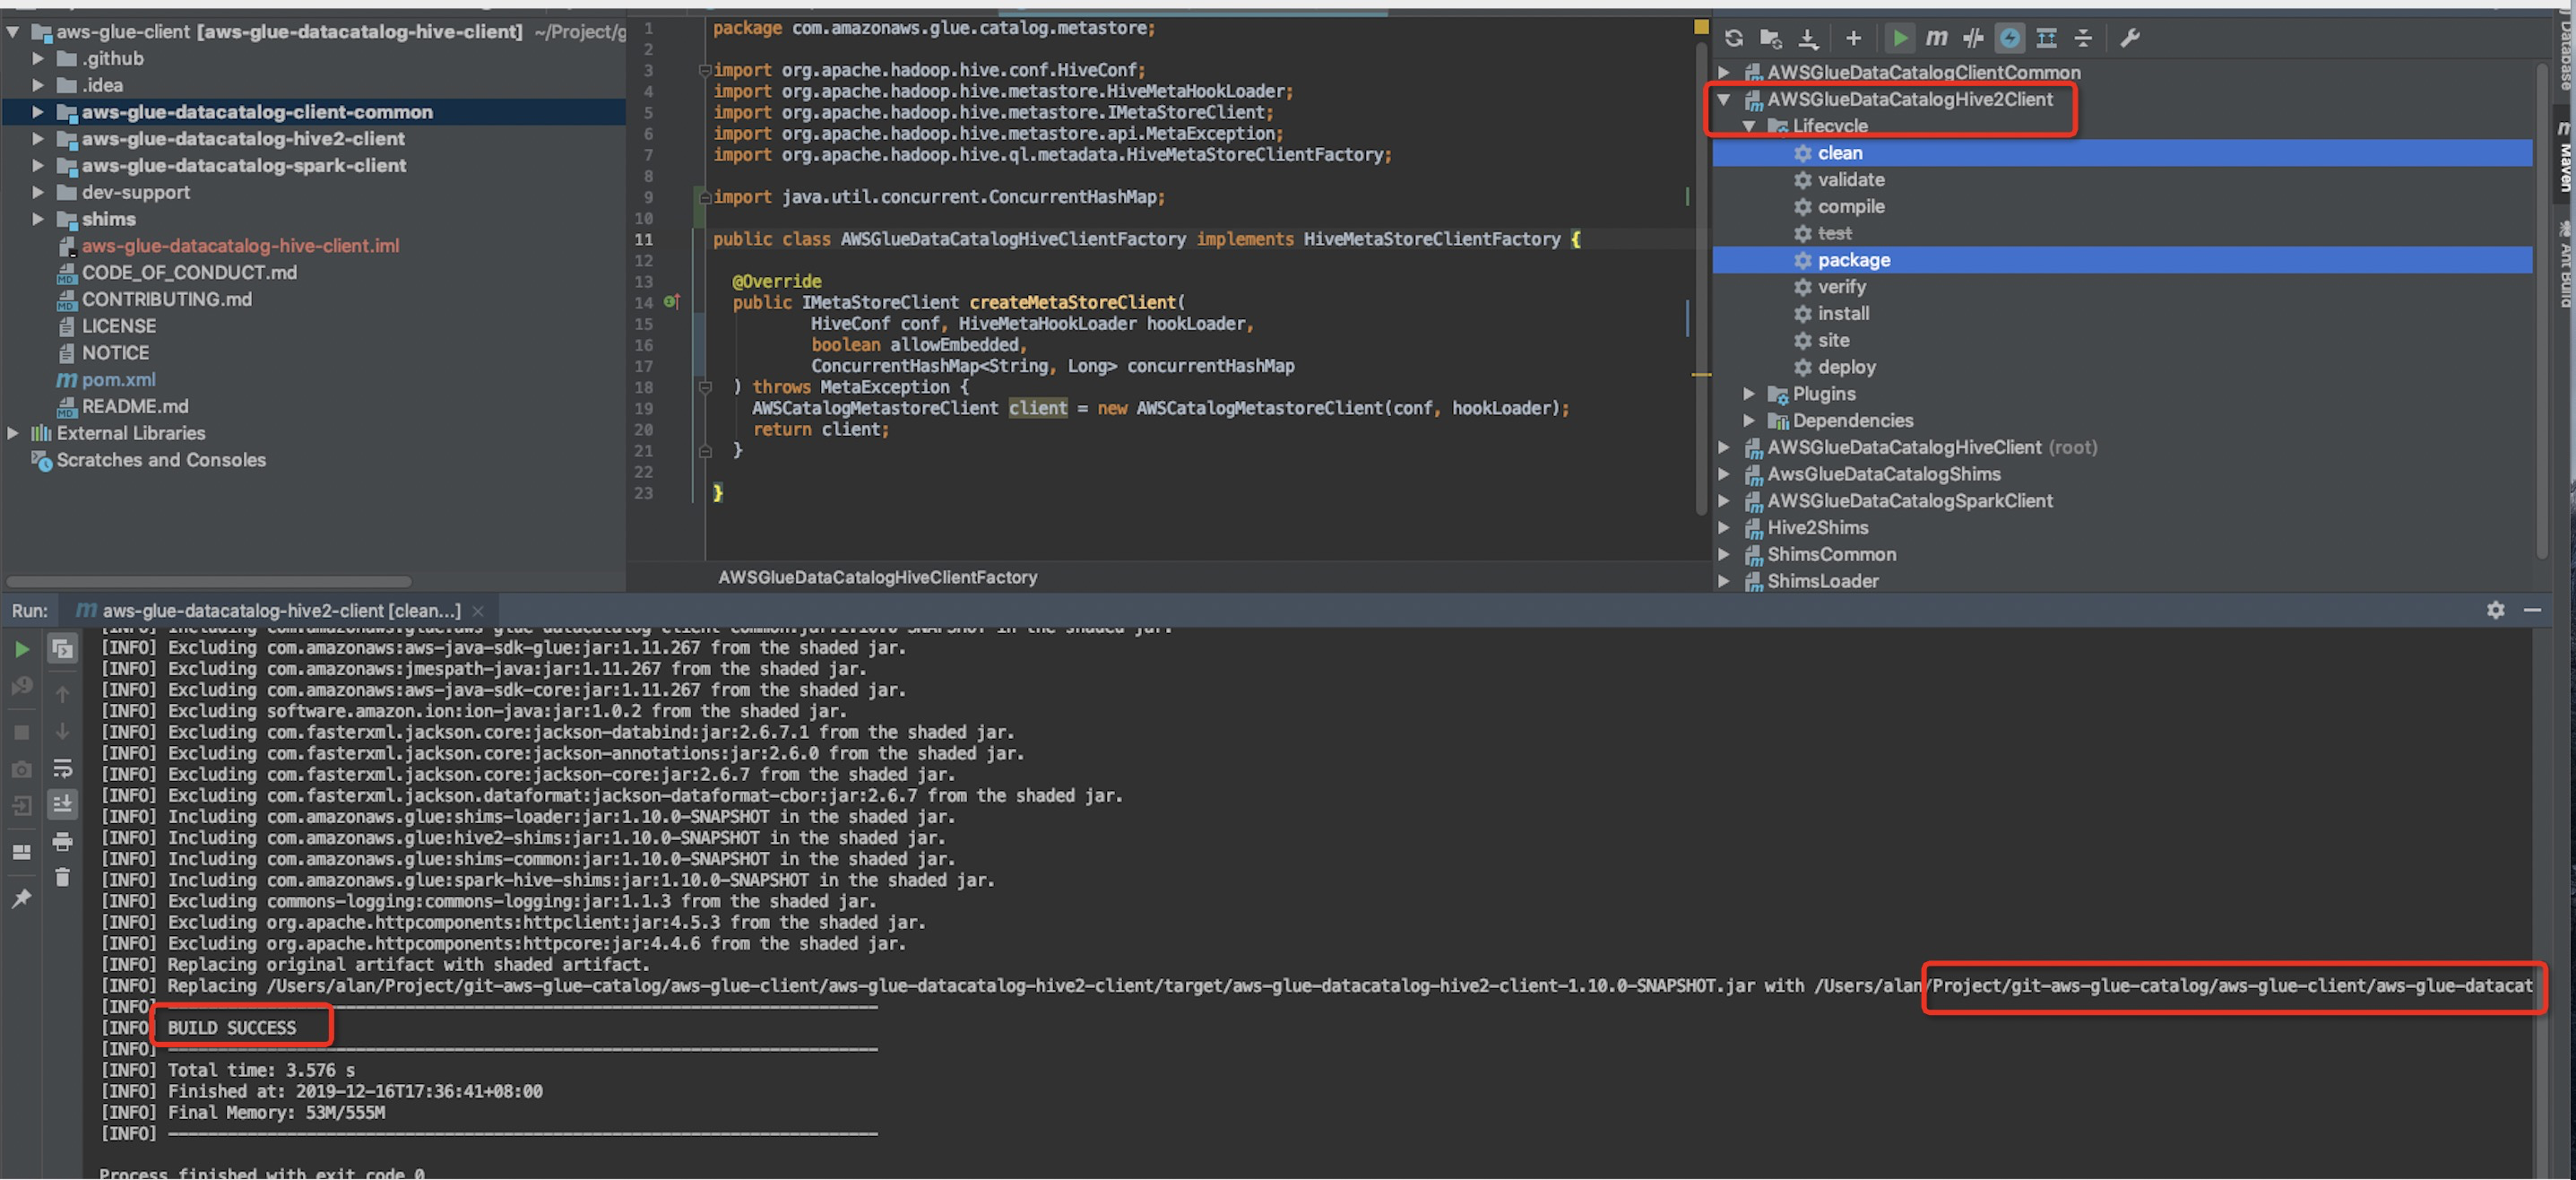Click Reimport All Maven Projects icon

(x=1734, y=38)
